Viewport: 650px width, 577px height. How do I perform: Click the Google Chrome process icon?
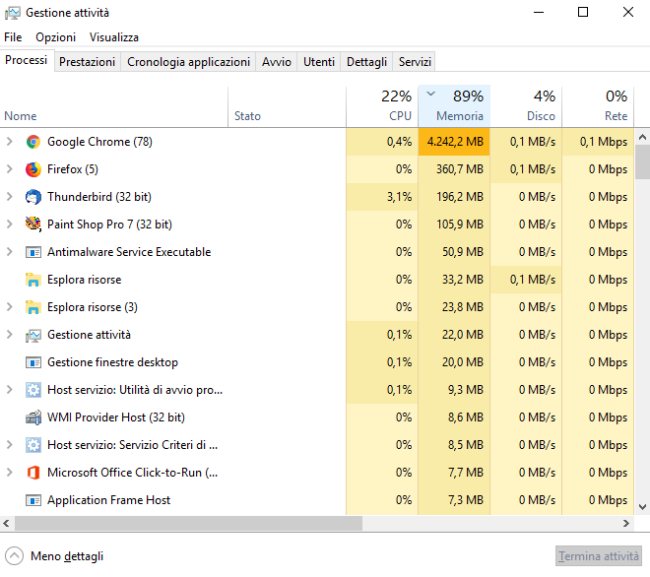pyautogui.click(x=33, y=142)
